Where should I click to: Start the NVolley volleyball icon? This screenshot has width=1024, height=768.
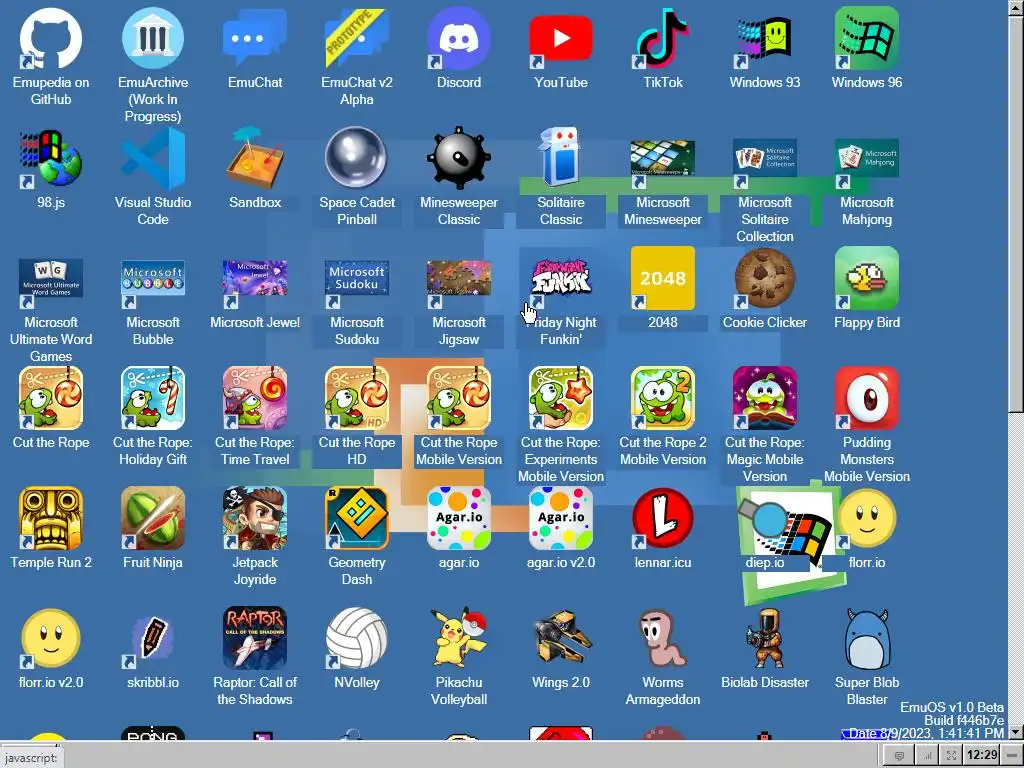tap(357, 638)
